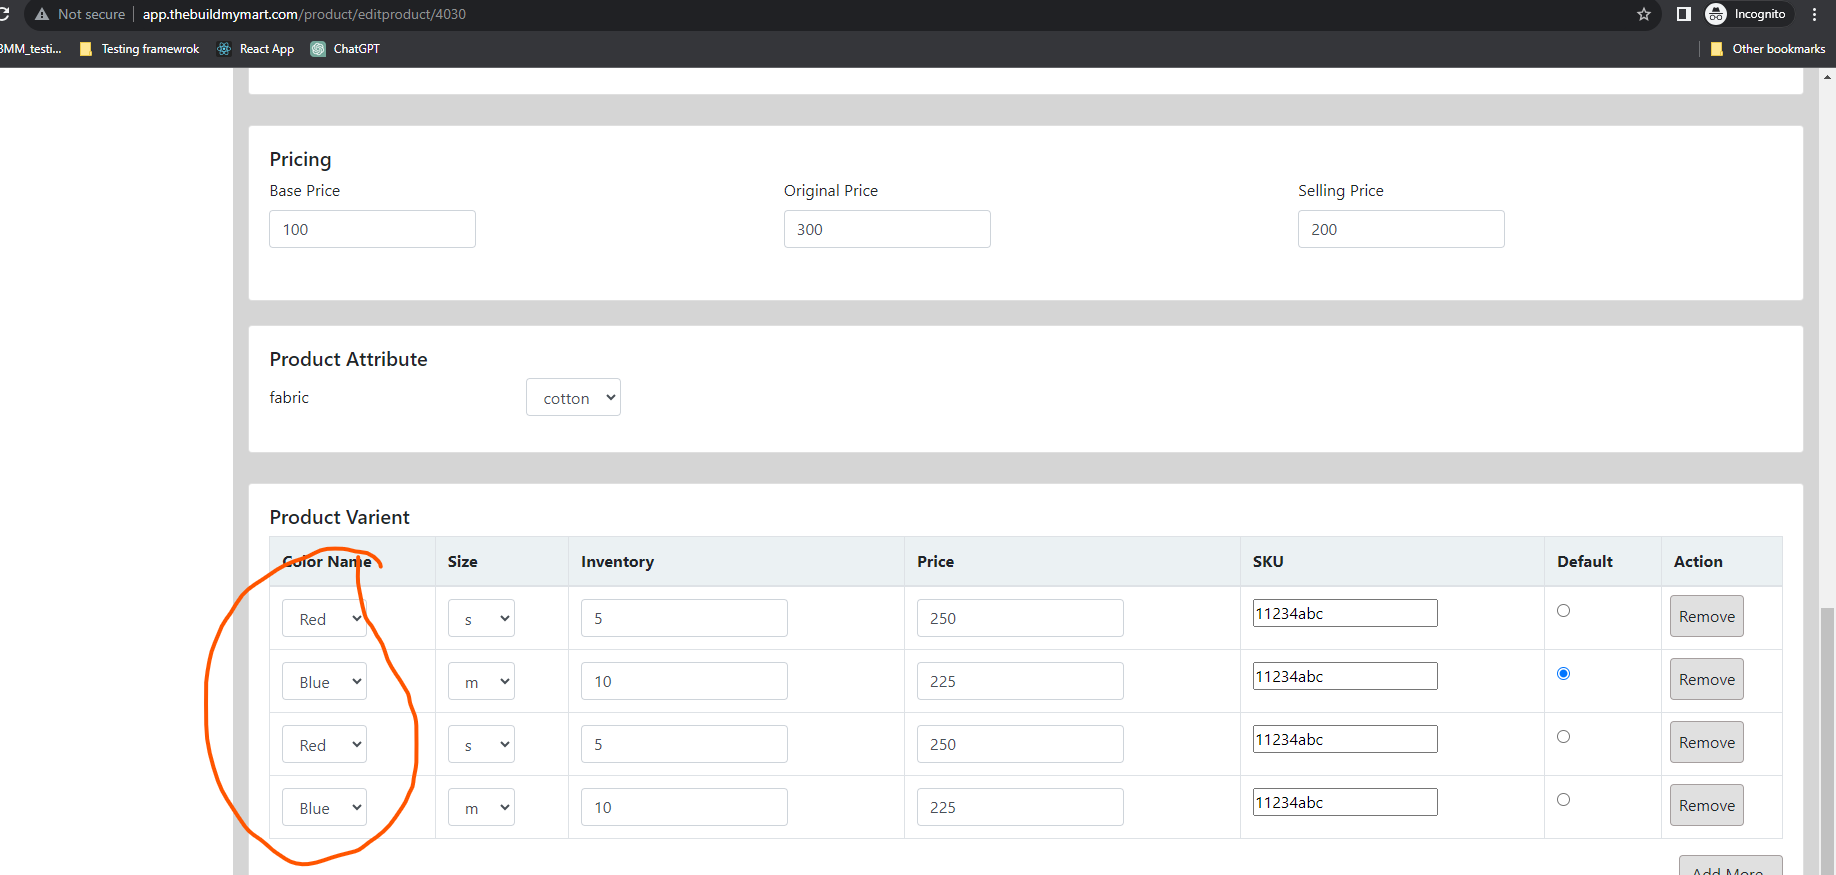The height and width of the screenshot is (875, 1836).
Task: Open the Other bookmarks folder
Action: (x=1768, y=49)
